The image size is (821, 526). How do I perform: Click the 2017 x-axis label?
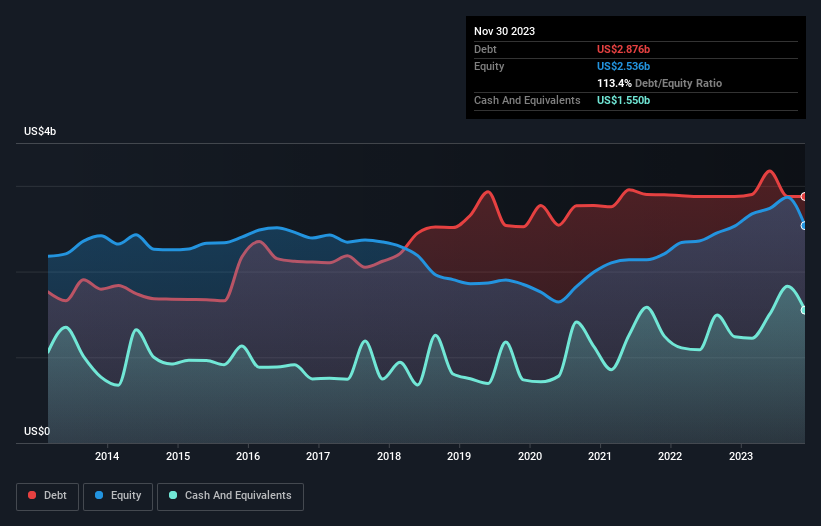318,456
